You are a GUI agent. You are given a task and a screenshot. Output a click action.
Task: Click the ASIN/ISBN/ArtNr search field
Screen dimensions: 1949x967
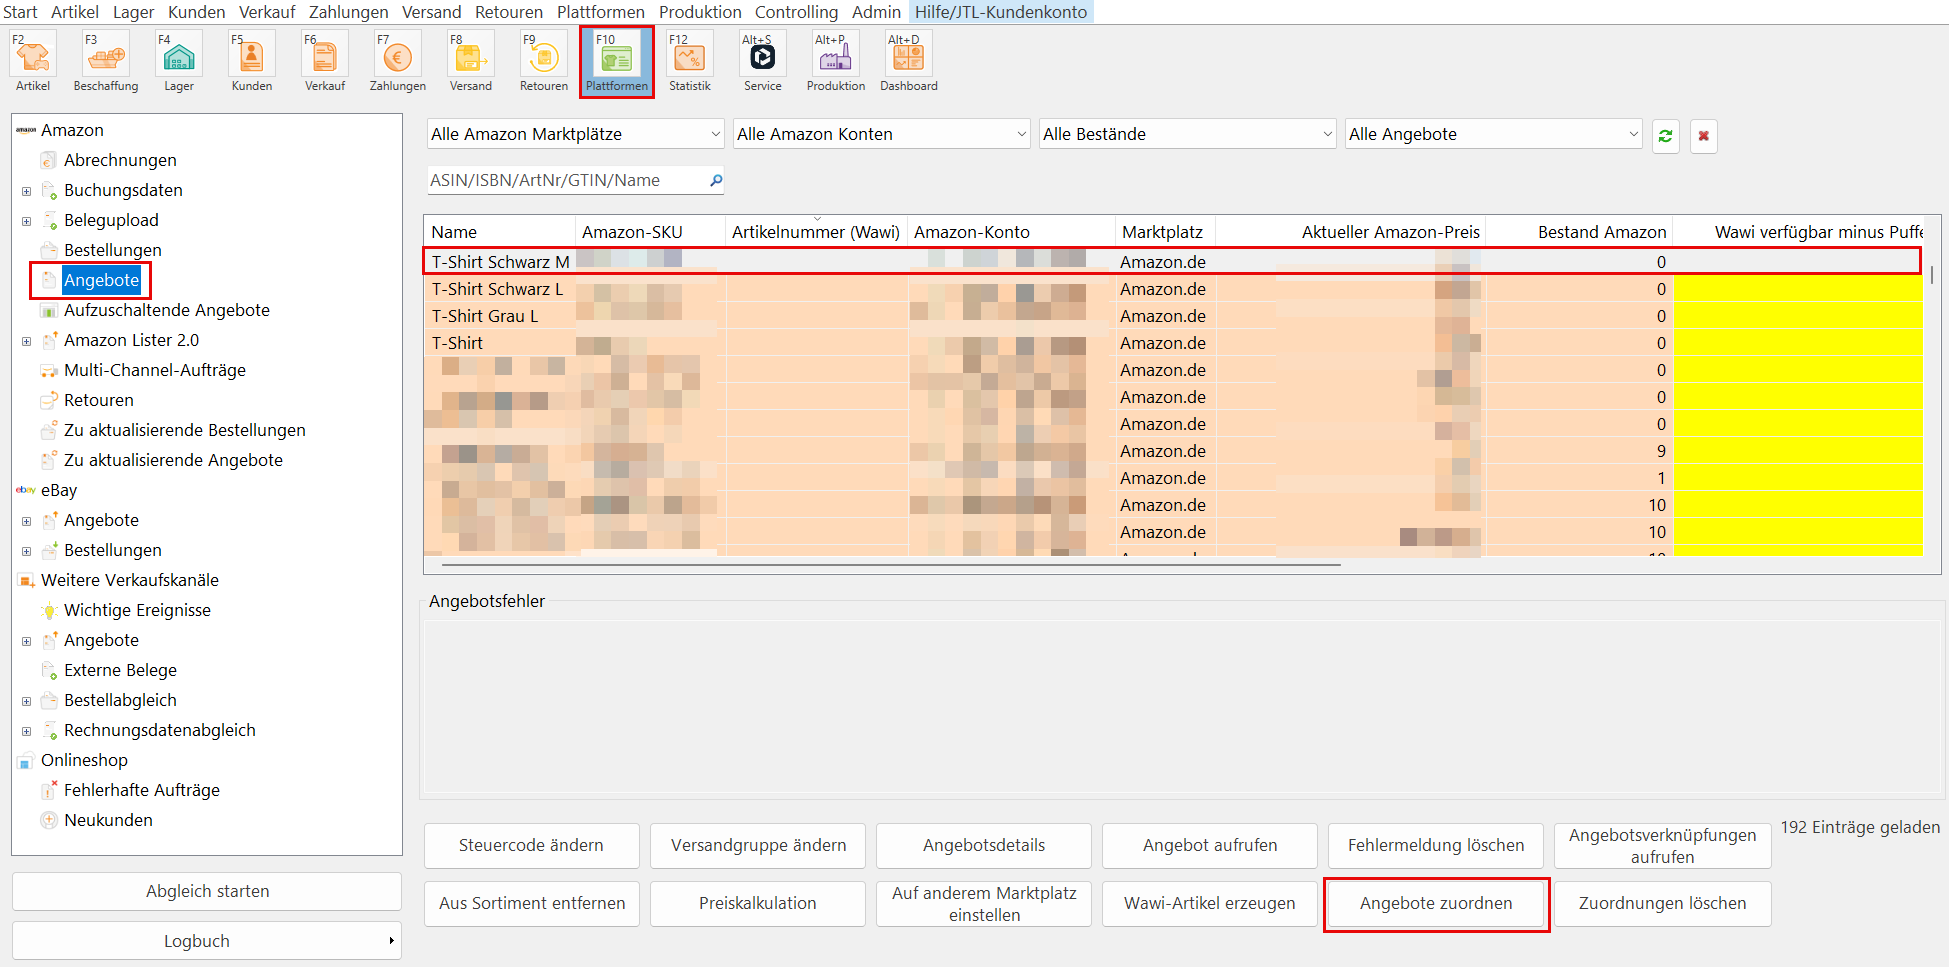pyautogui.click(x=565, y=181)
